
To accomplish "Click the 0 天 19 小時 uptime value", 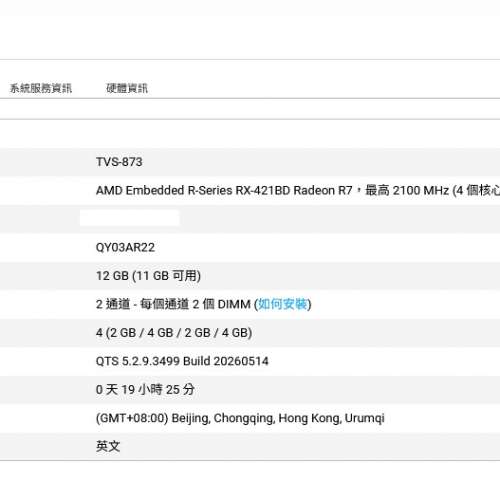I will 145,389.
